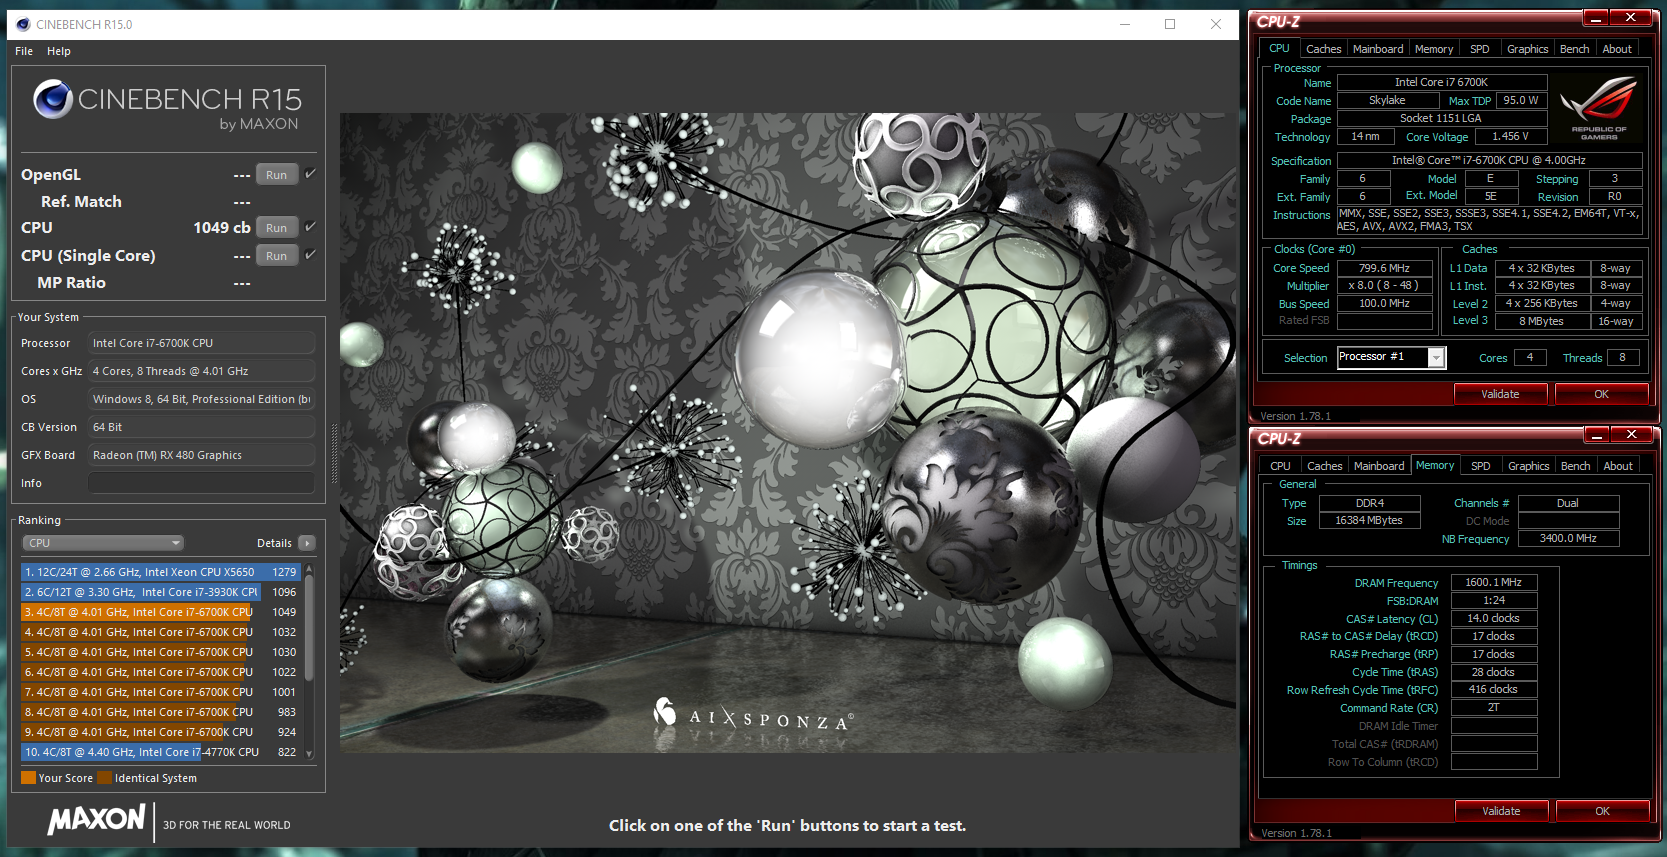The height and width of the screenshot is (857, 1667).
Task: Switch to Bench tab in upper CPU-Z
Action: tap(1574, 49)
